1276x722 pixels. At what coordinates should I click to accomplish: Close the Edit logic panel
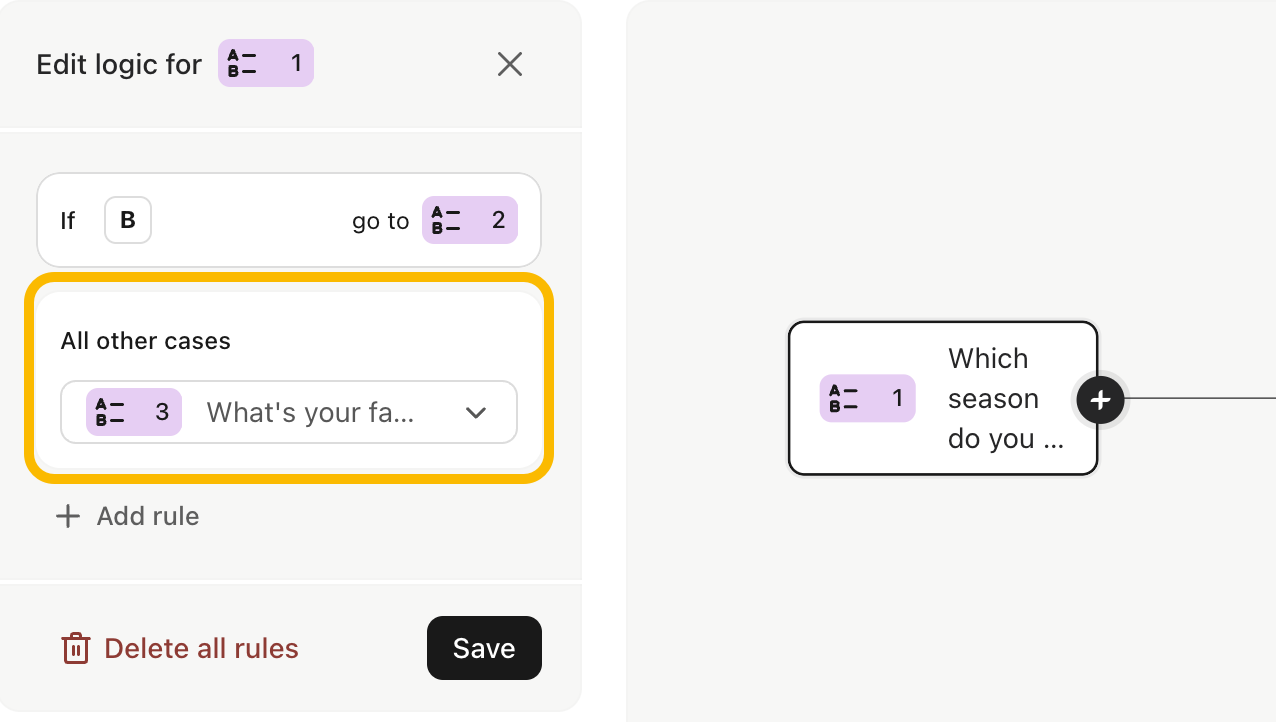[x=510, y=65]
